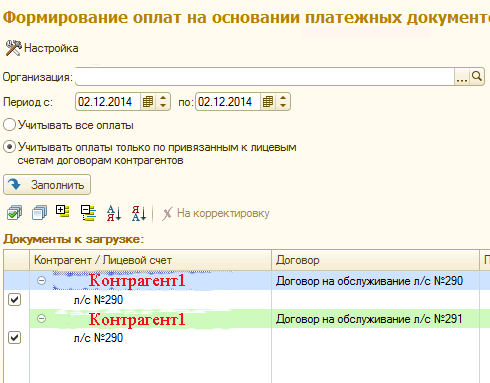Open the search magnifier in Организация field

(477, 77)
